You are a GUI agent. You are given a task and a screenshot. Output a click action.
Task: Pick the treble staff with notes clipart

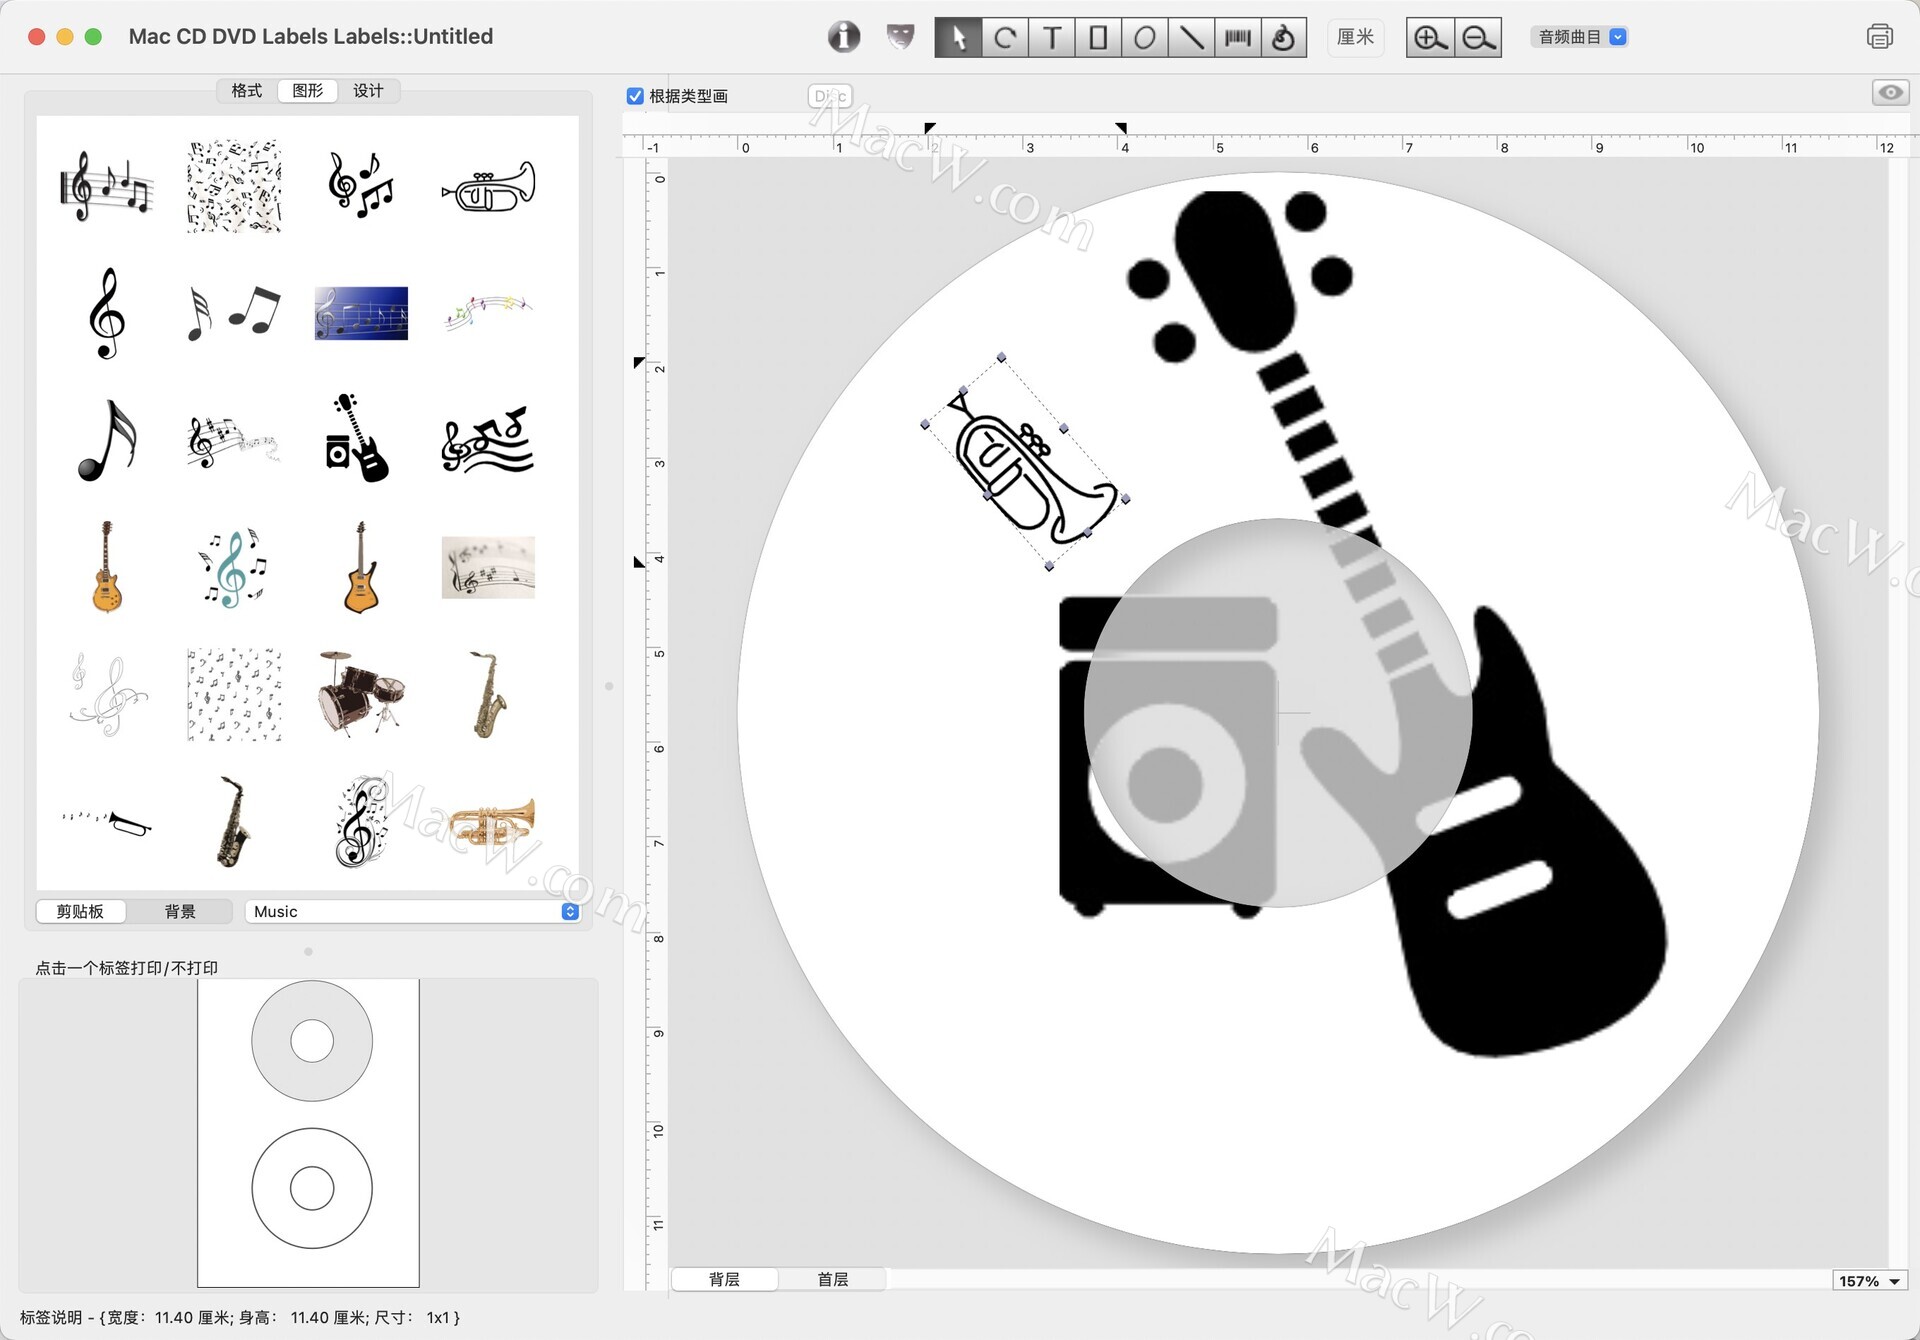[x=107, y=186]
